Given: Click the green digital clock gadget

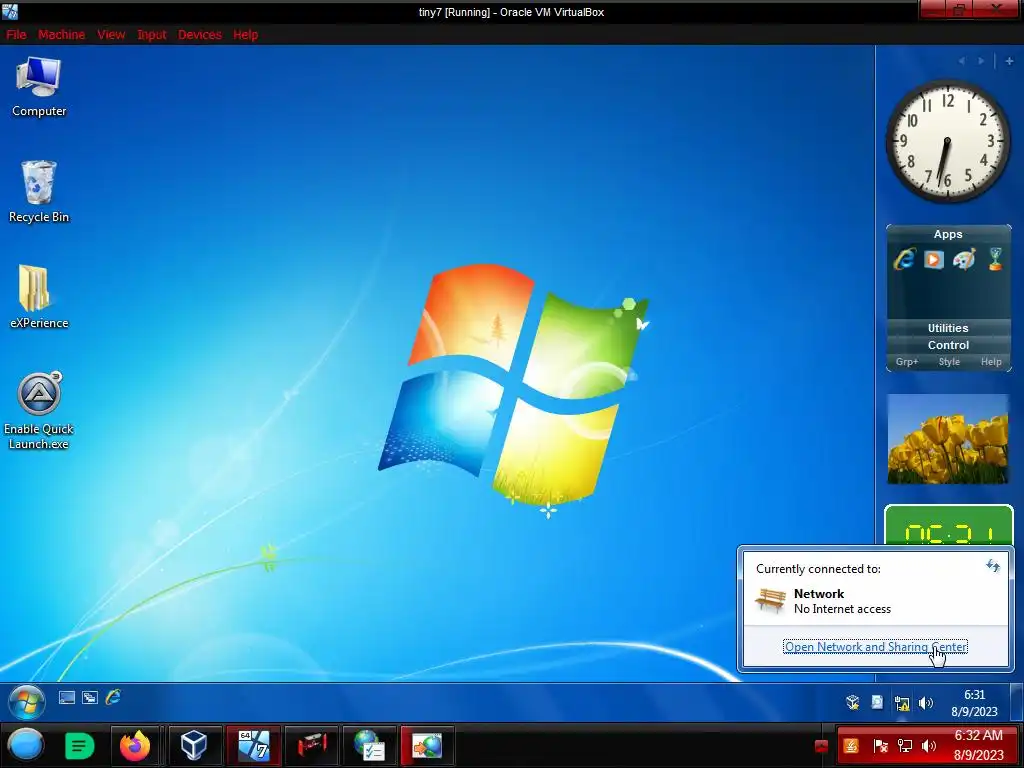Looking at the screenshot, I should pos(948,524).
